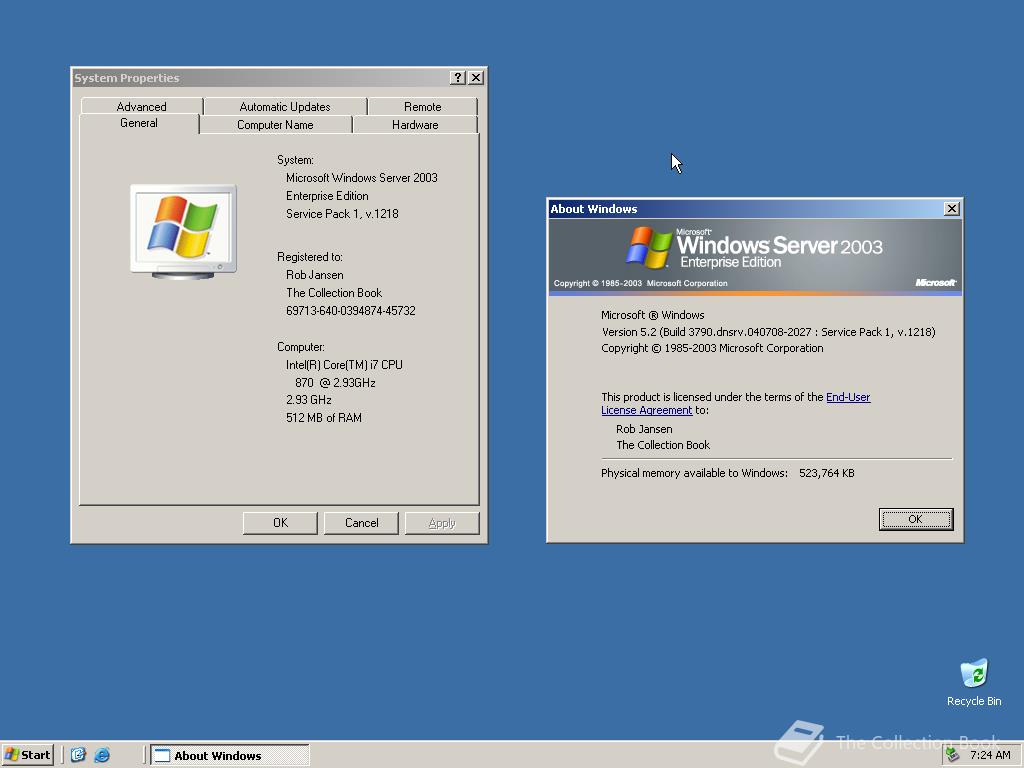The width and height of the screenshot is (1024, 768).
Task: Click 'Enterprise Edition' in System Properties
Action: 327,196
